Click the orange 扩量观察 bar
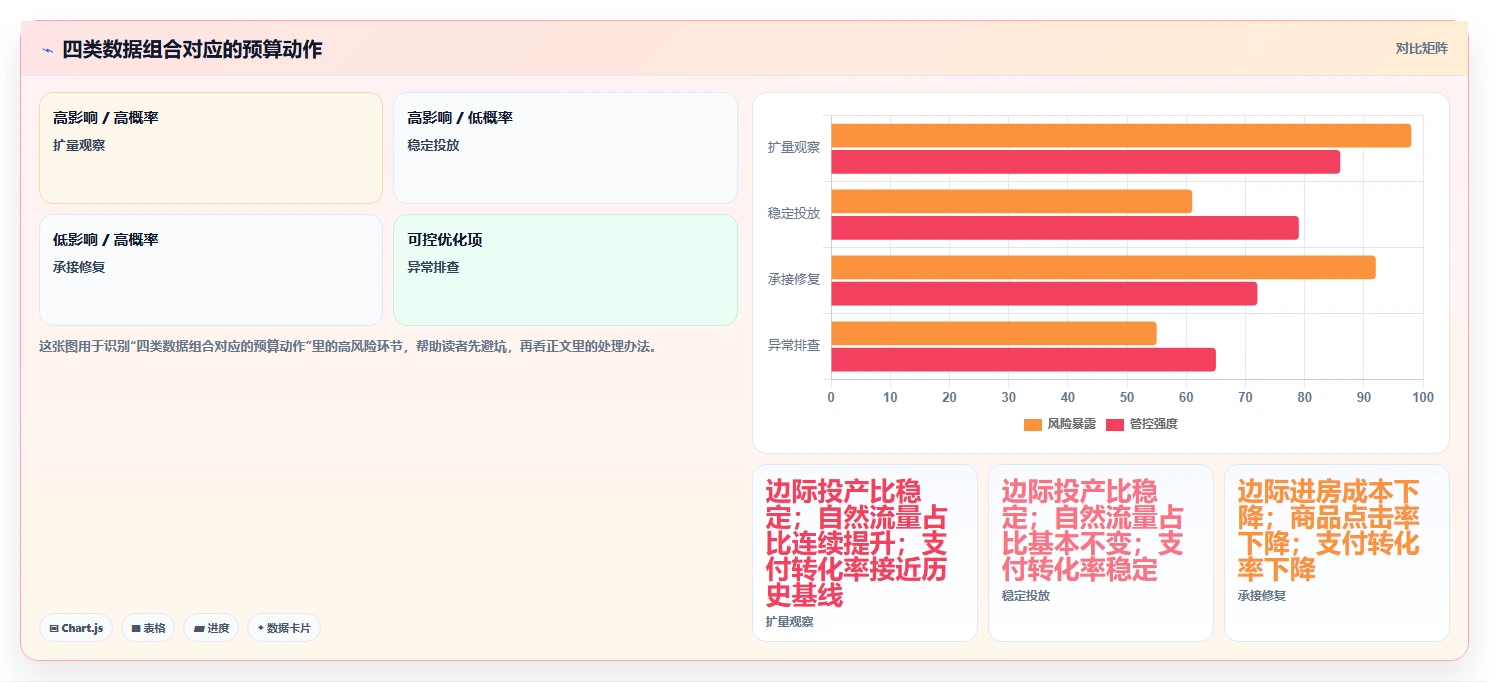The height and width of the screenshot is (682, 1489). 1121,136
